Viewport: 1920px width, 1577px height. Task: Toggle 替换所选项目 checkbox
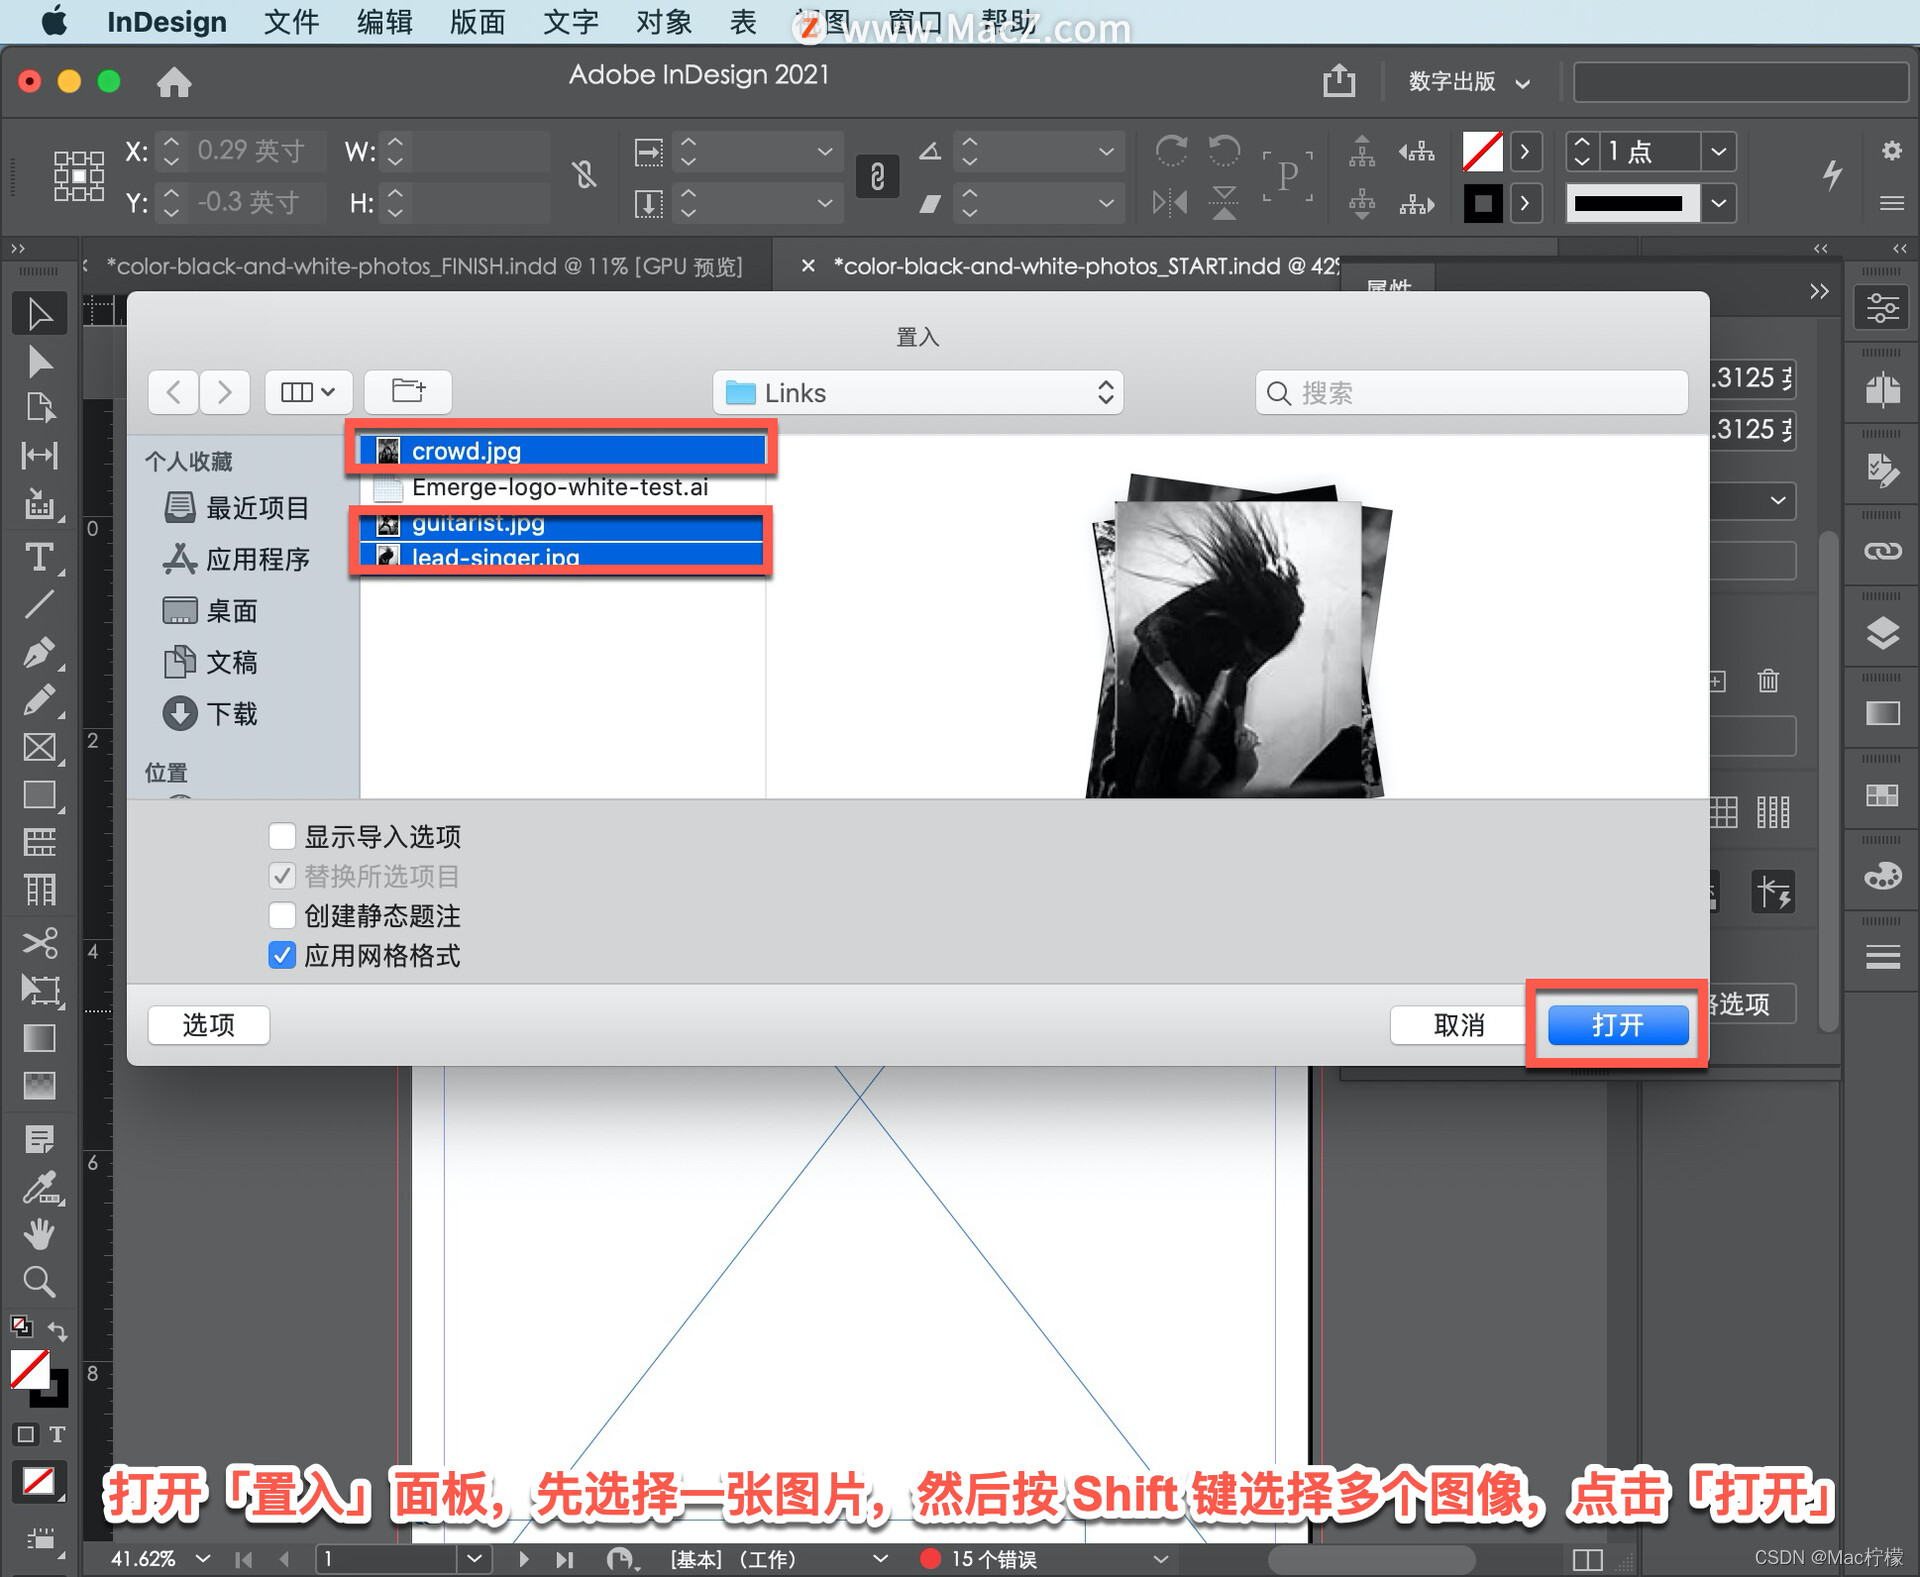282,876
